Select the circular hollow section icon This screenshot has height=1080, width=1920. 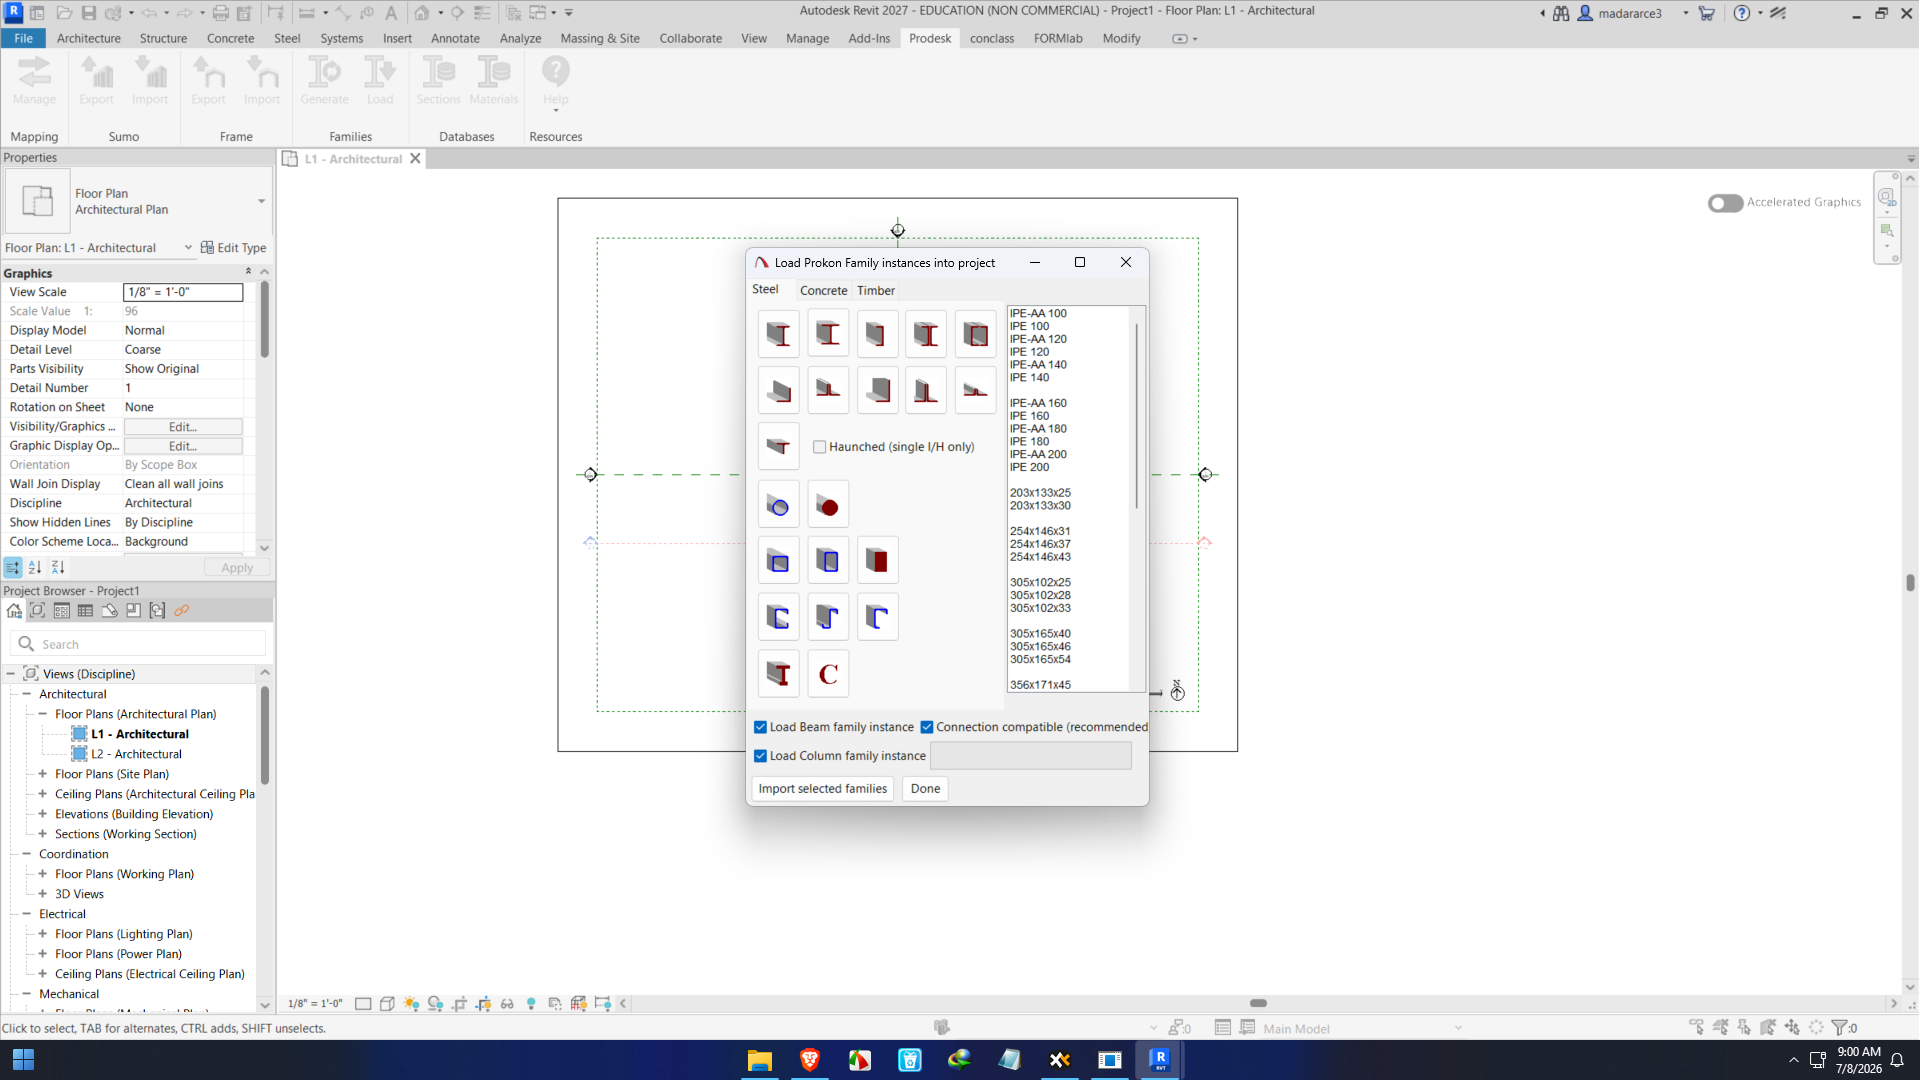pyautogui.click(x=778, y=506)
